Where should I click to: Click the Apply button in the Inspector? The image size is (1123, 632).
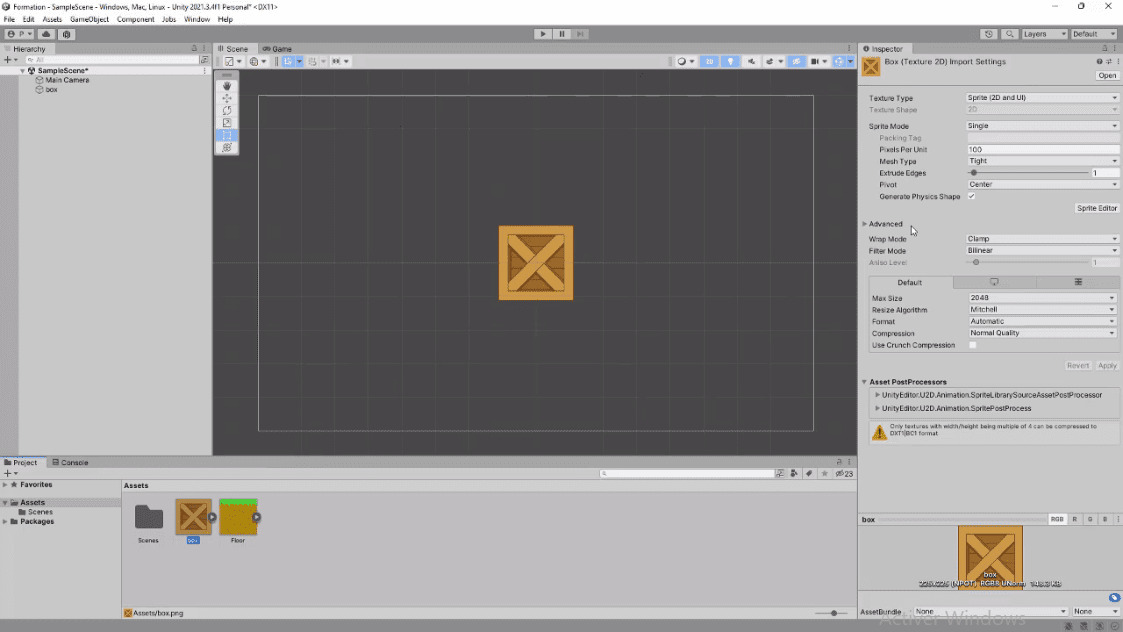point(1106,365)
